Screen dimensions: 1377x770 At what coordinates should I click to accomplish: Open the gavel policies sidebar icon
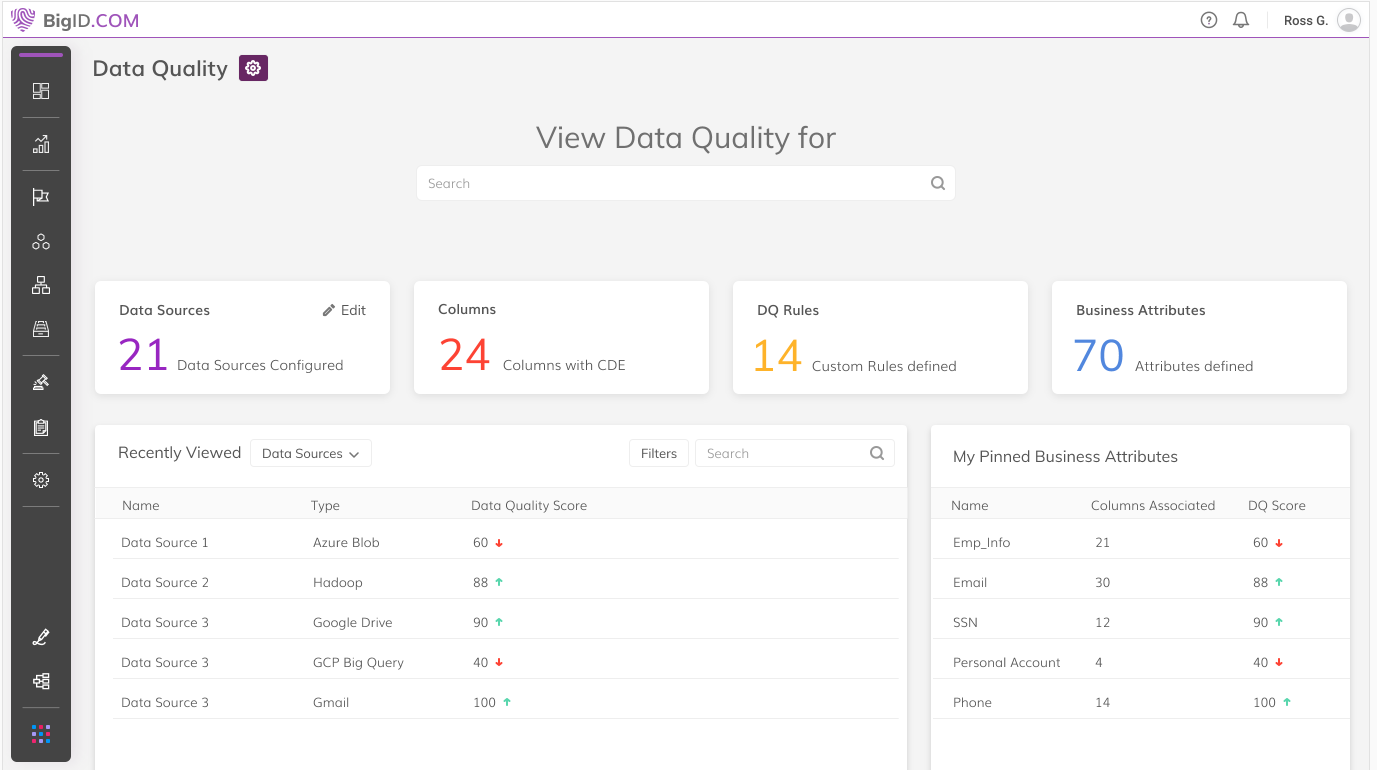click(x=41, y=382)
